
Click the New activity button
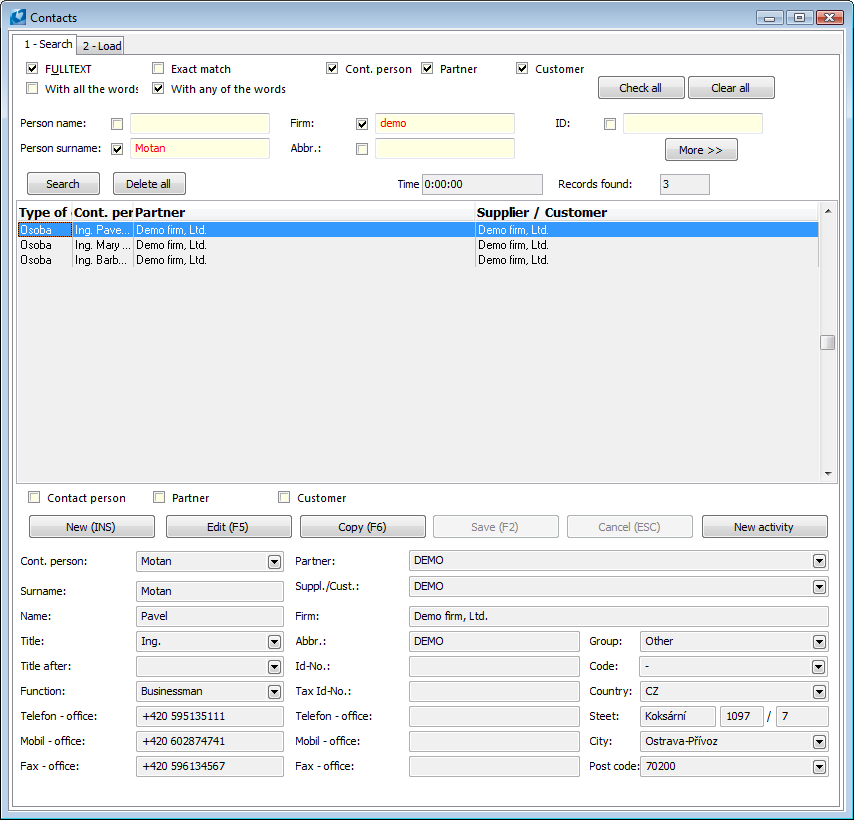(x=765, y=527)
